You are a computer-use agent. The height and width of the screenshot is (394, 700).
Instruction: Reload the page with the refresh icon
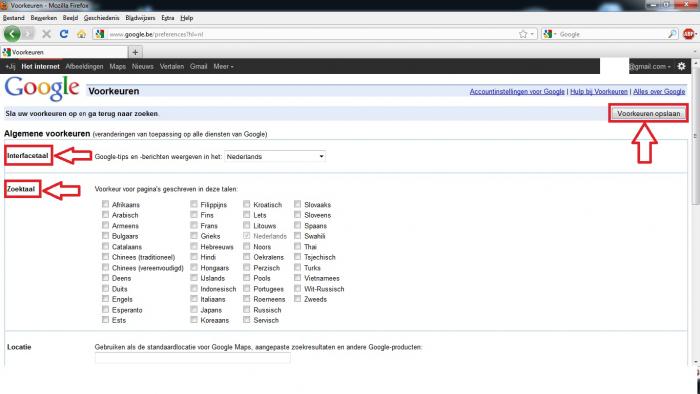tap(64, 34)
